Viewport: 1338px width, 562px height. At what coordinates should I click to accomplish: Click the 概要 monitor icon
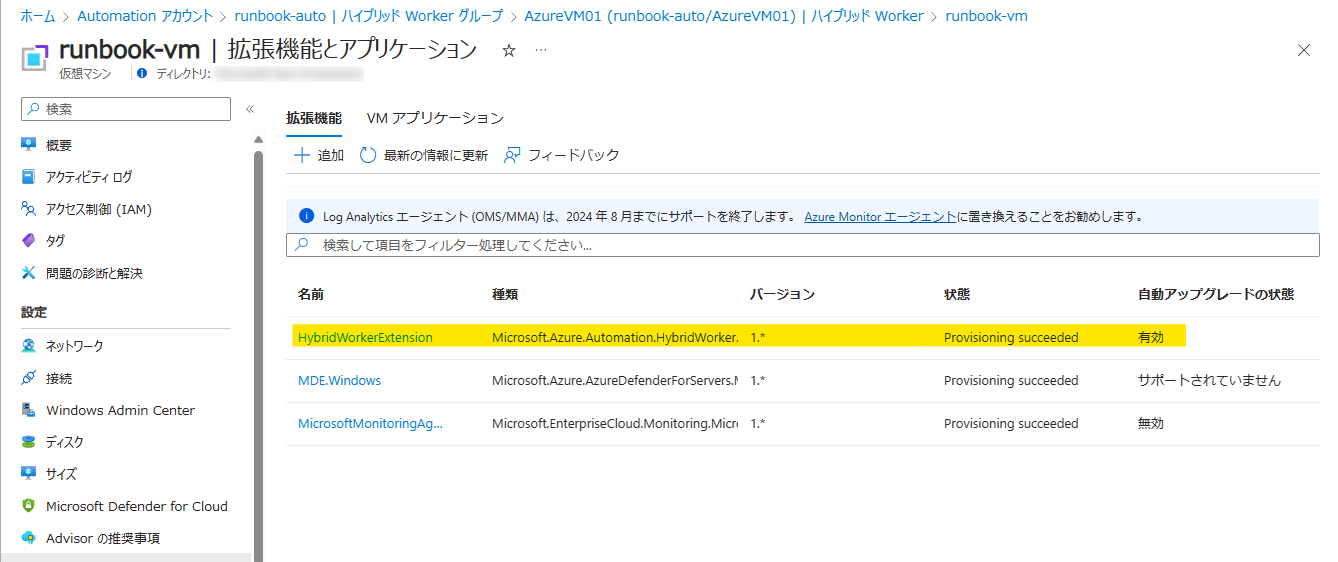29,145
